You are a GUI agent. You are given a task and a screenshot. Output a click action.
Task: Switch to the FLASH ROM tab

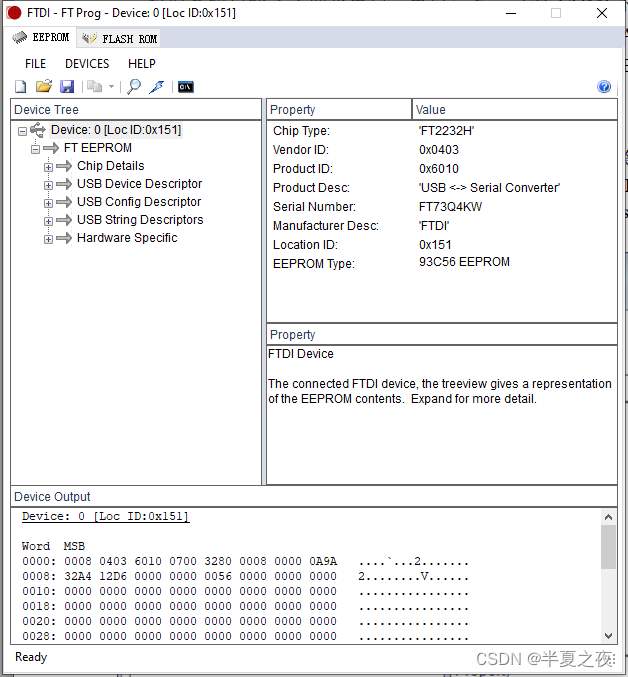pyautogui.click(x=120, y=38)
